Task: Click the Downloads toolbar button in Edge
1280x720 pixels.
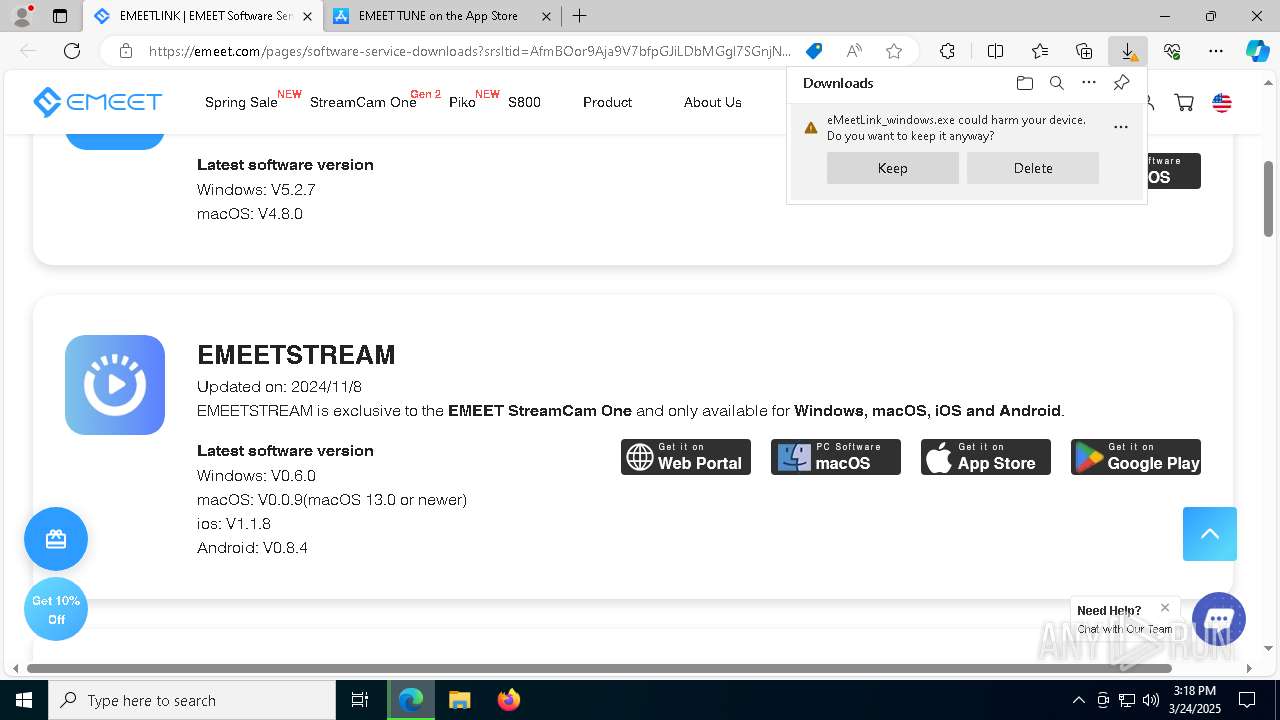Action: pyautogui.click(x=1128, y=51)
